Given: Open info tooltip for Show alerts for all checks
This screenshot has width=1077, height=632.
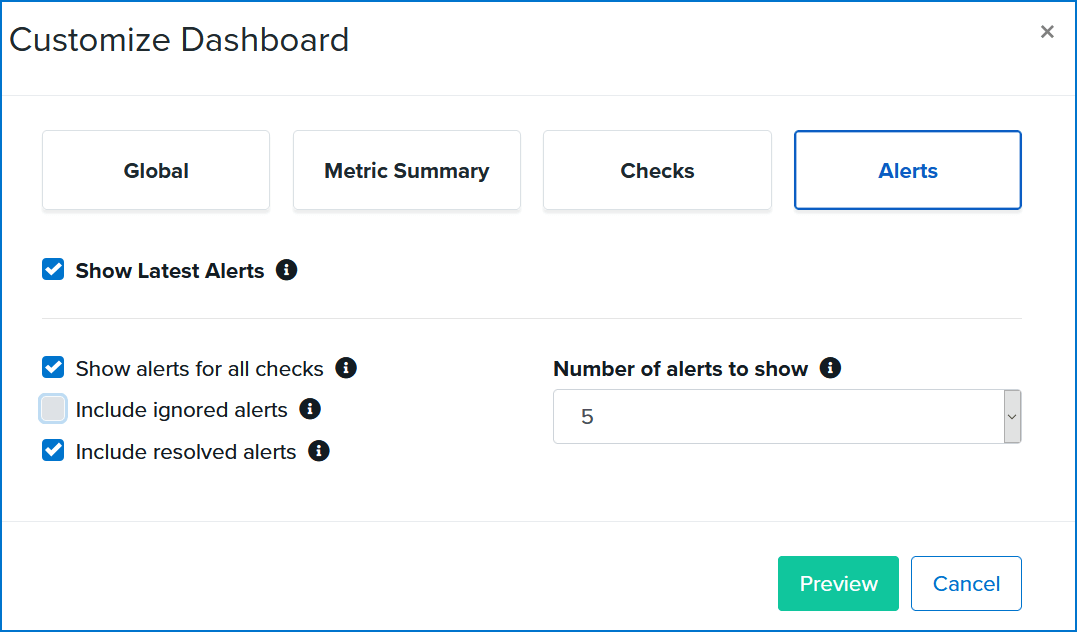Looking at the screenshot, I should (x=346, y=368).
